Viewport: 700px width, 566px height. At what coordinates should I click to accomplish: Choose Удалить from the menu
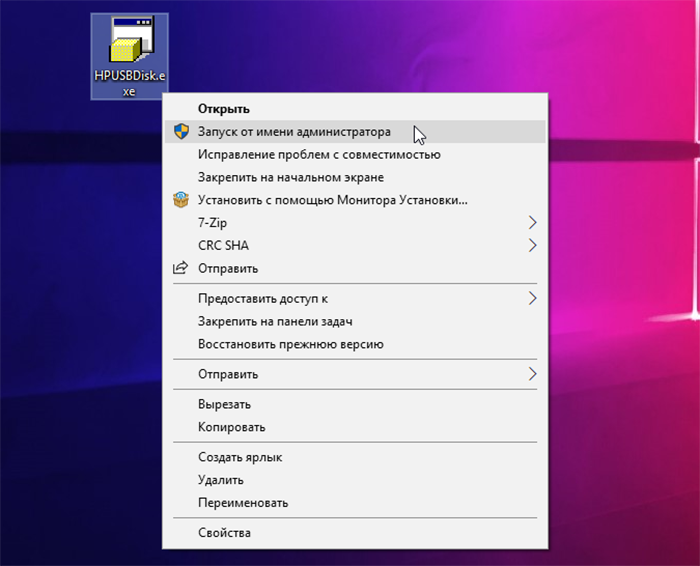click(355, 480)
